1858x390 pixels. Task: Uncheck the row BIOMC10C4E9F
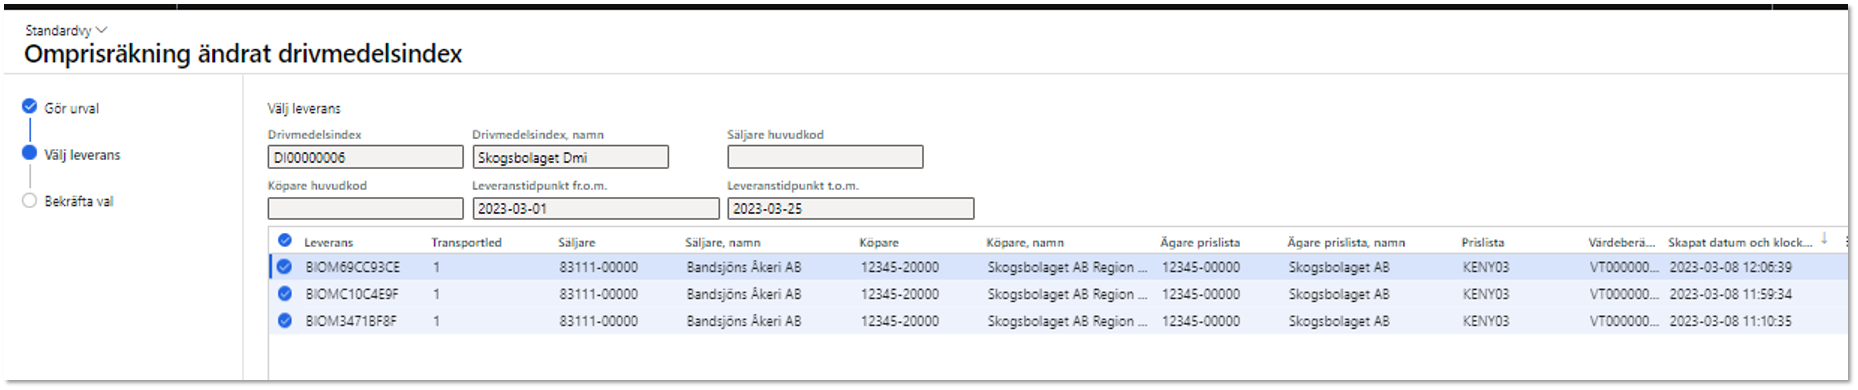point(285,294)
